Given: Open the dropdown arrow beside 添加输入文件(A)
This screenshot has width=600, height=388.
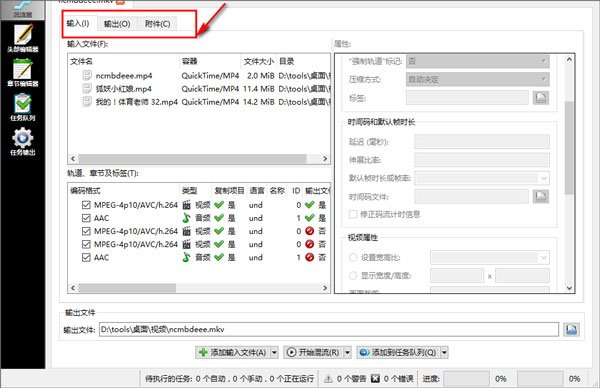Looking at the screenshot, I should pos(274,352).
